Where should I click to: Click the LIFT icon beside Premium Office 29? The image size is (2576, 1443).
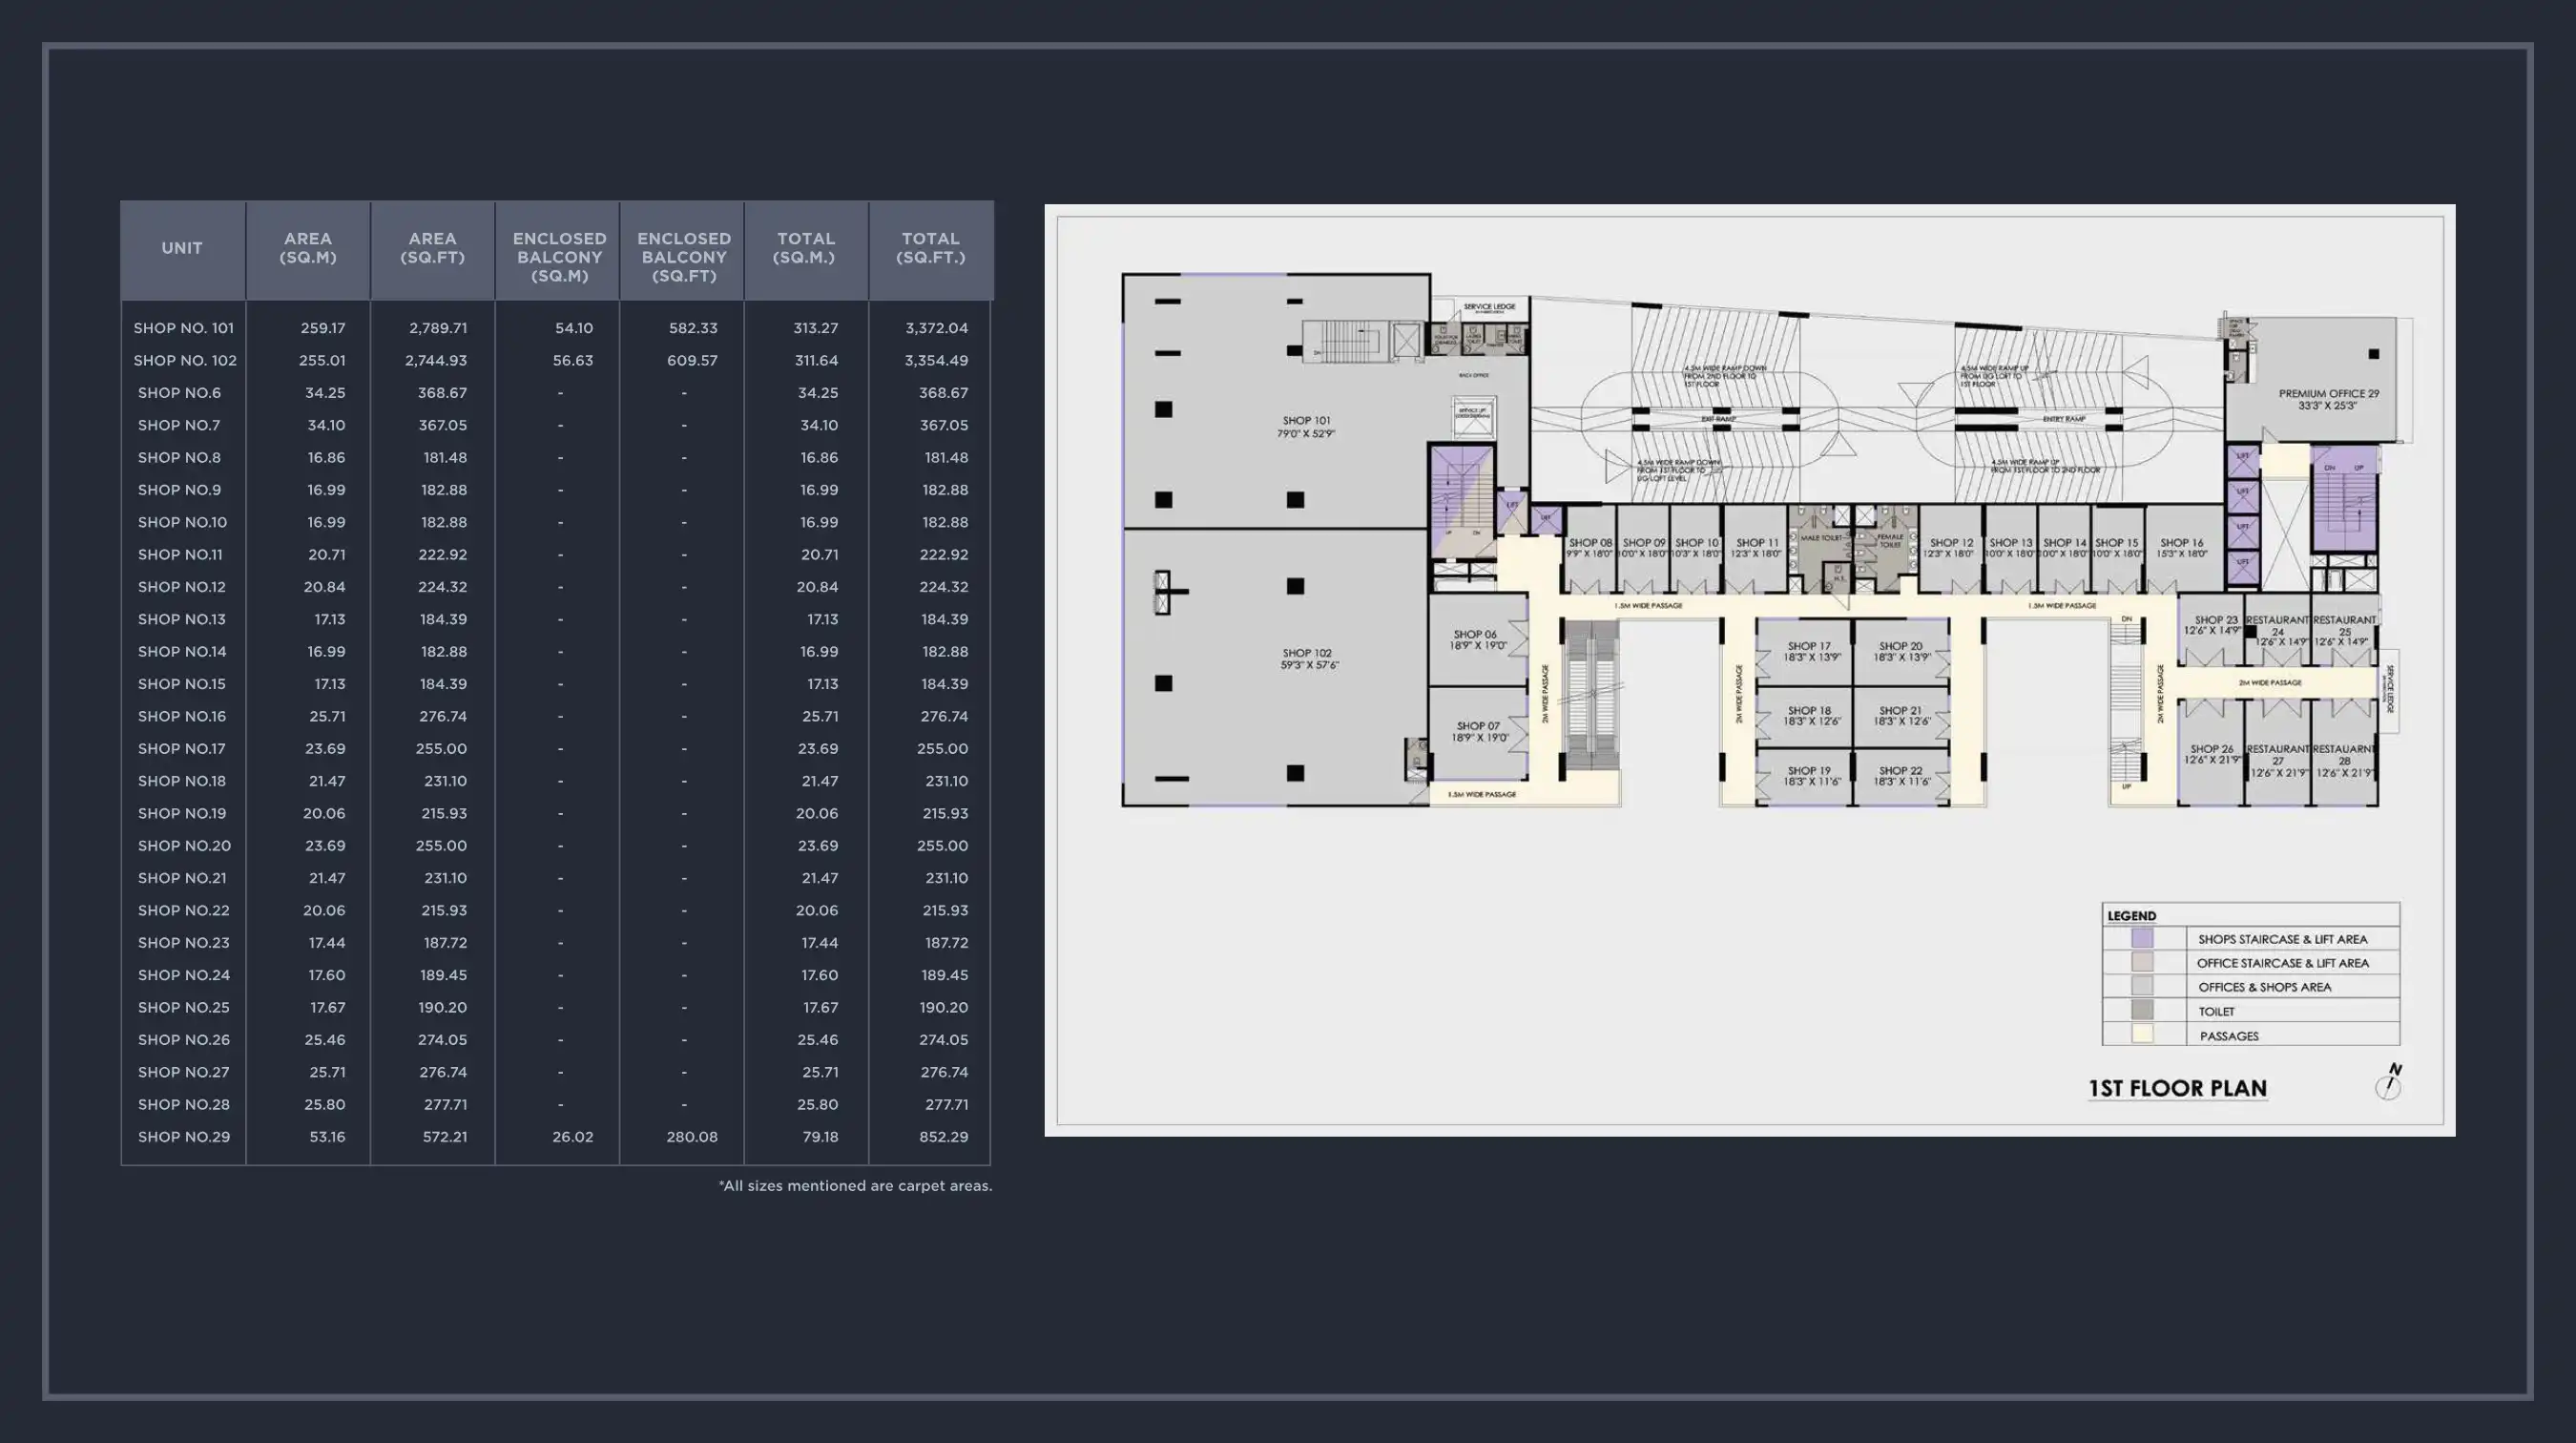[x=2244, y=460]
